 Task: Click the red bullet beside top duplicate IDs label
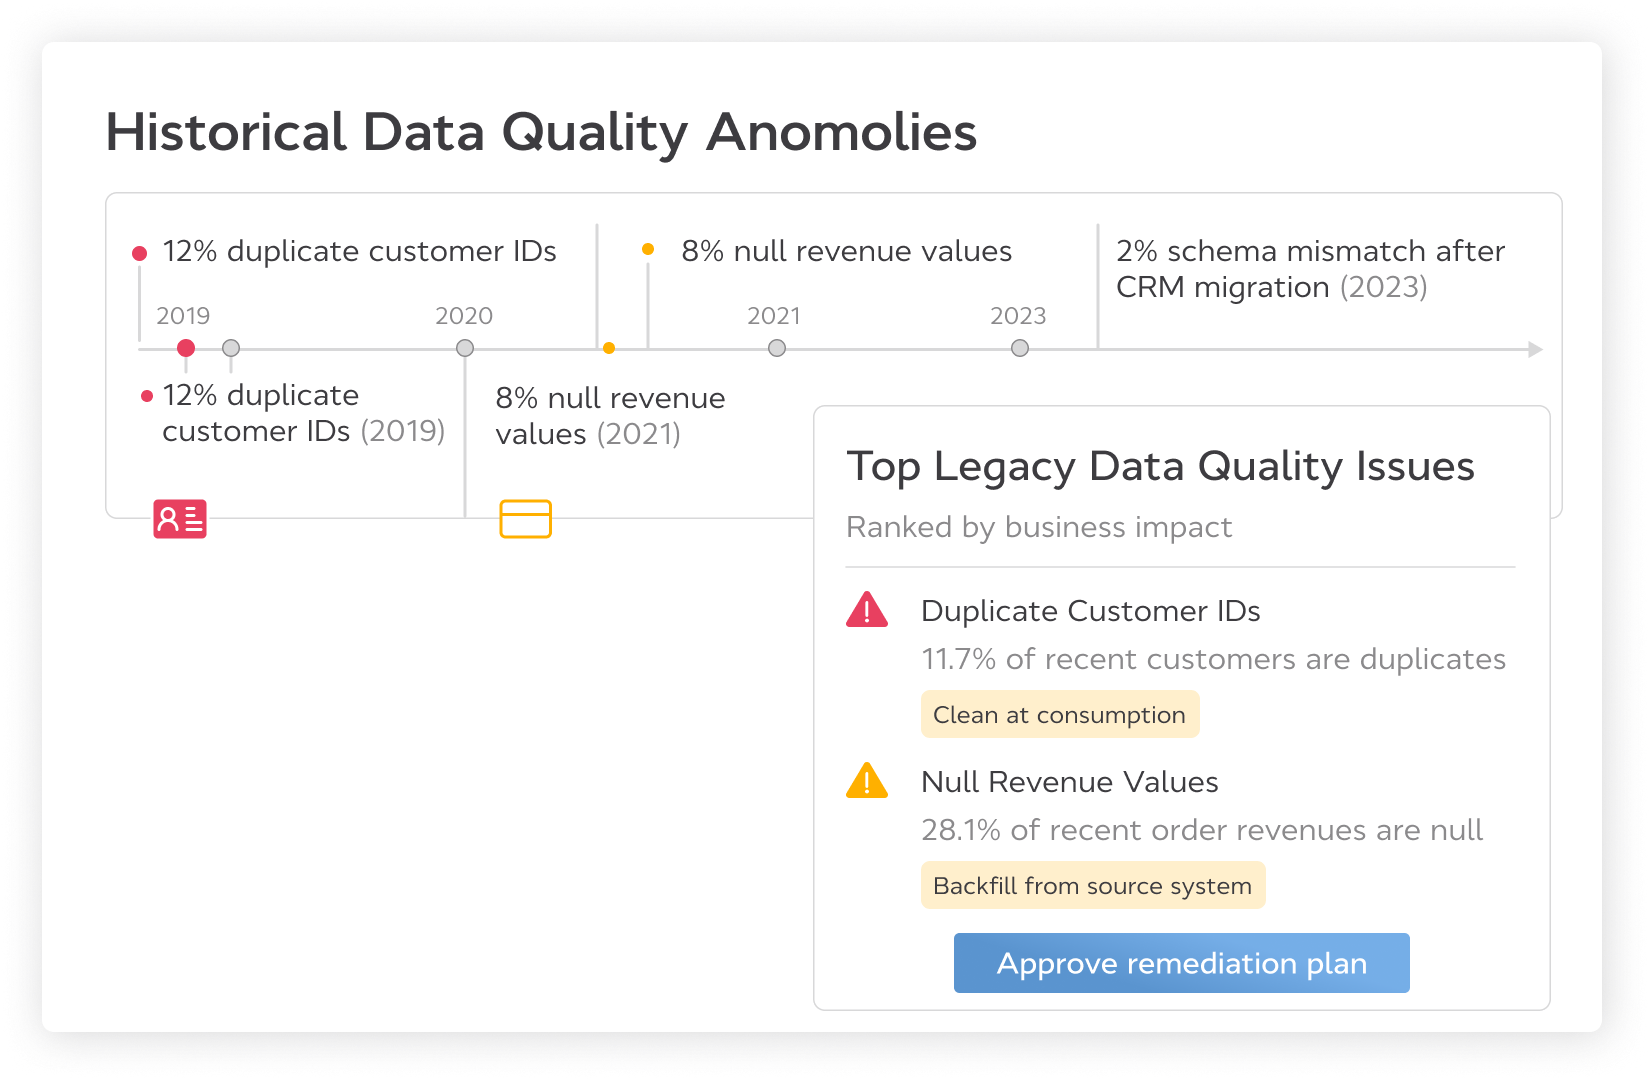(x=140, y=253)
